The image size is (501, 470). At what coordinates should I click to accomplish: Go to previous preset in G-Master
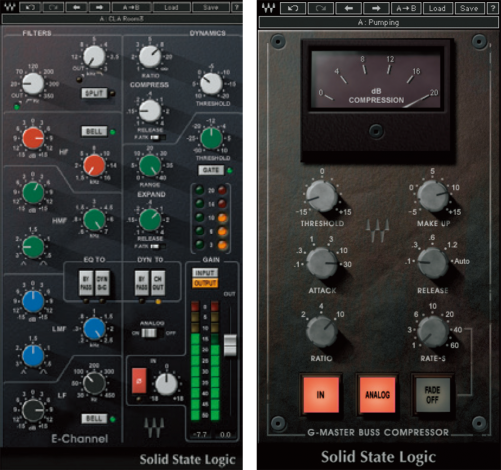click(x=348, y=8)
